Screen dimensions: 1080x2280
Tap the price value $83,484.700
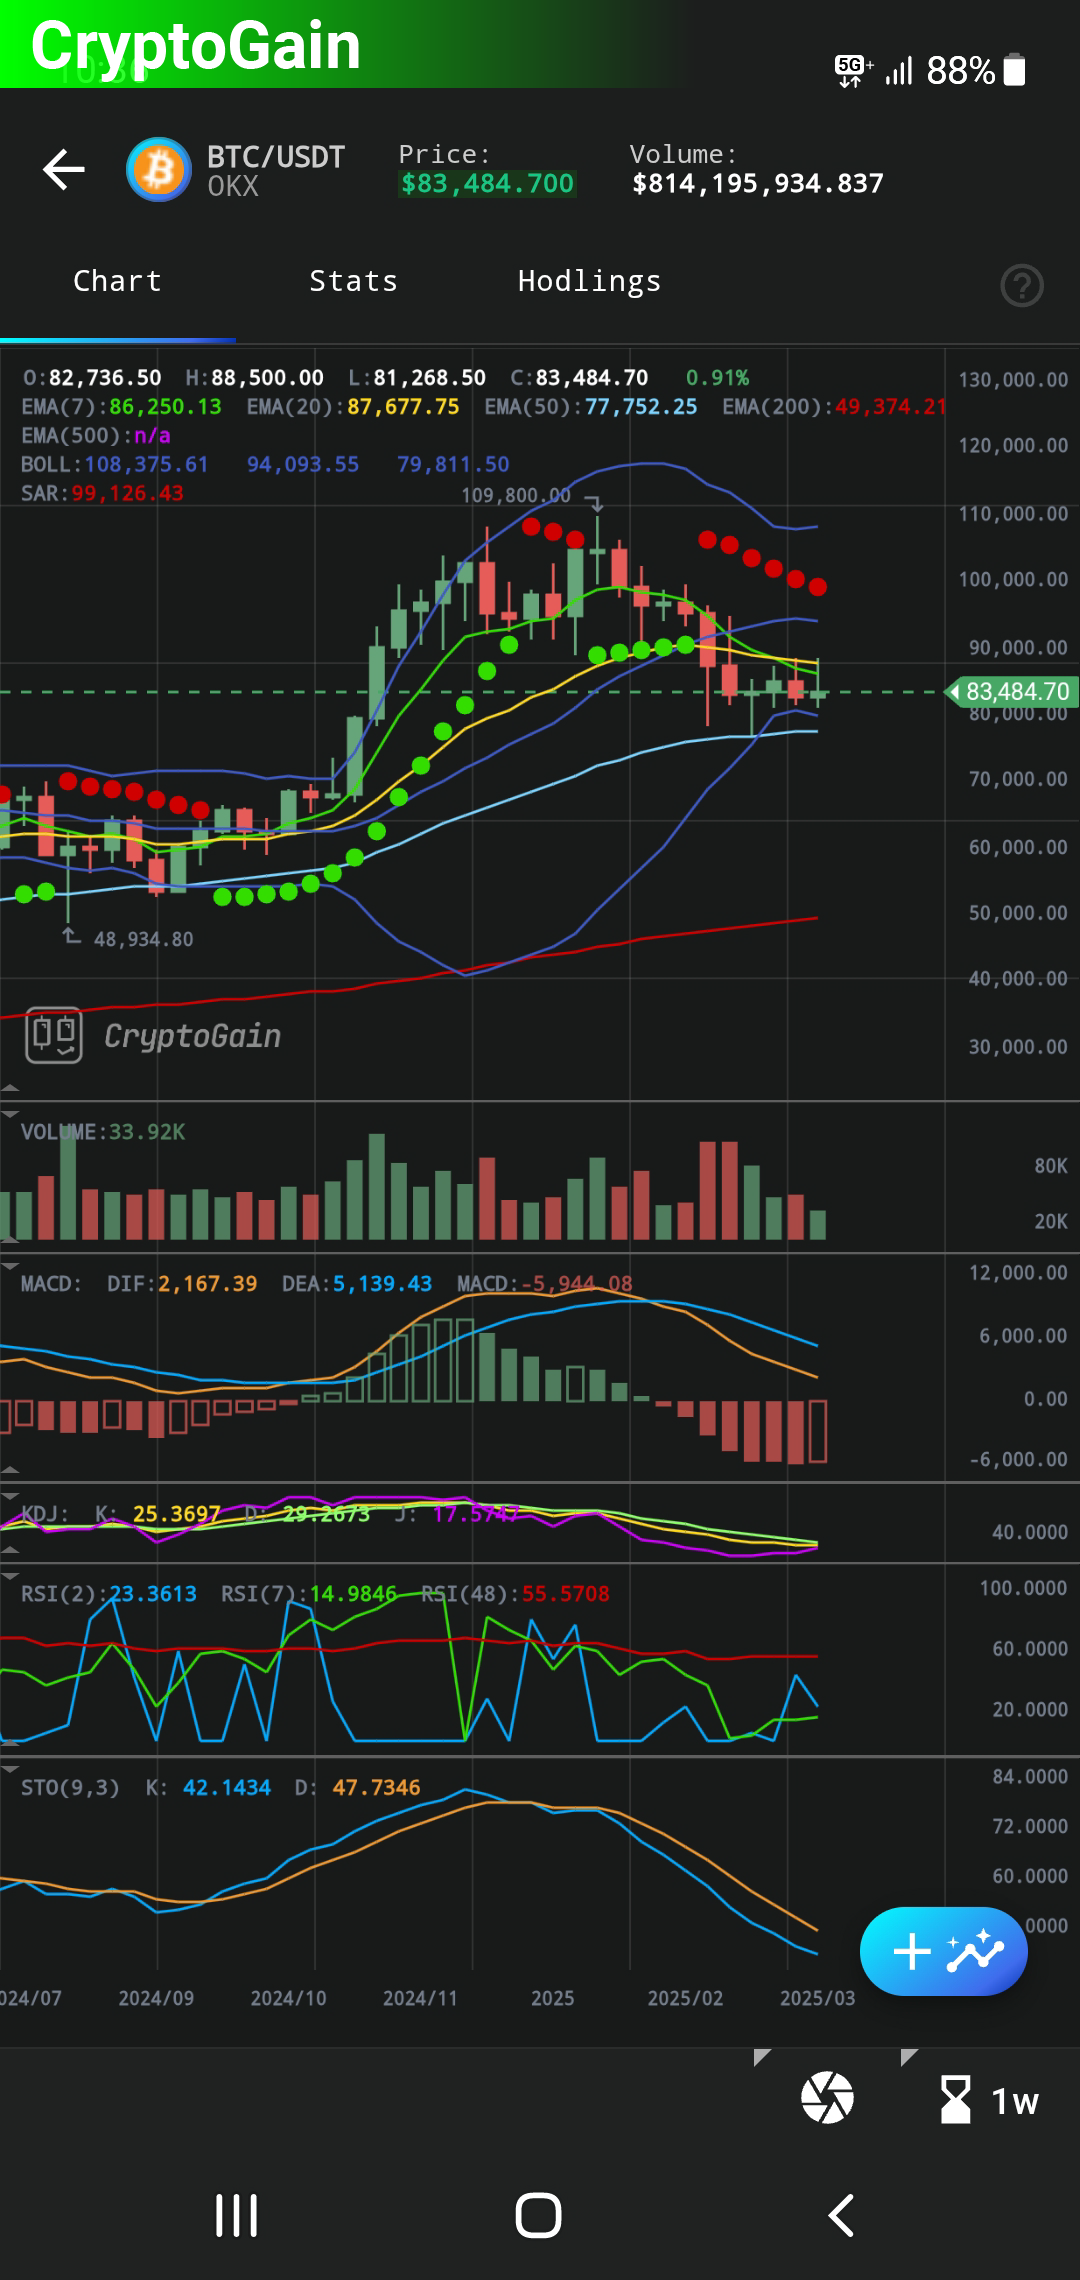point(487,183)
